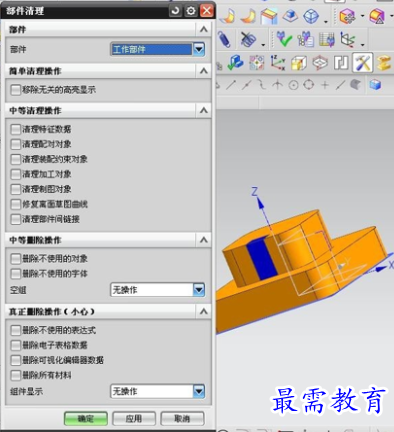
Task: Open the 工作部件 part dropdown
Action: [x=157, y=49]
